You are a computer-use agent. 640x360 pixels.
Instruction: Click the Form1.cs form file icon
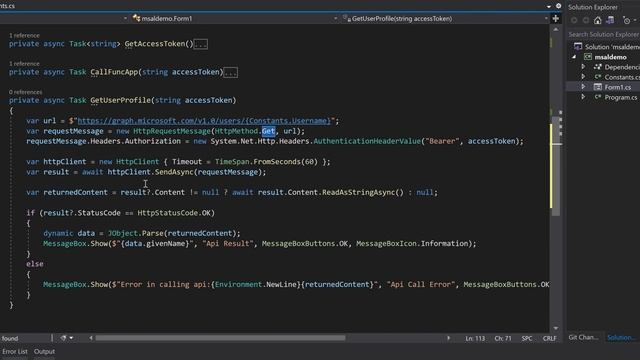[598, 87]
